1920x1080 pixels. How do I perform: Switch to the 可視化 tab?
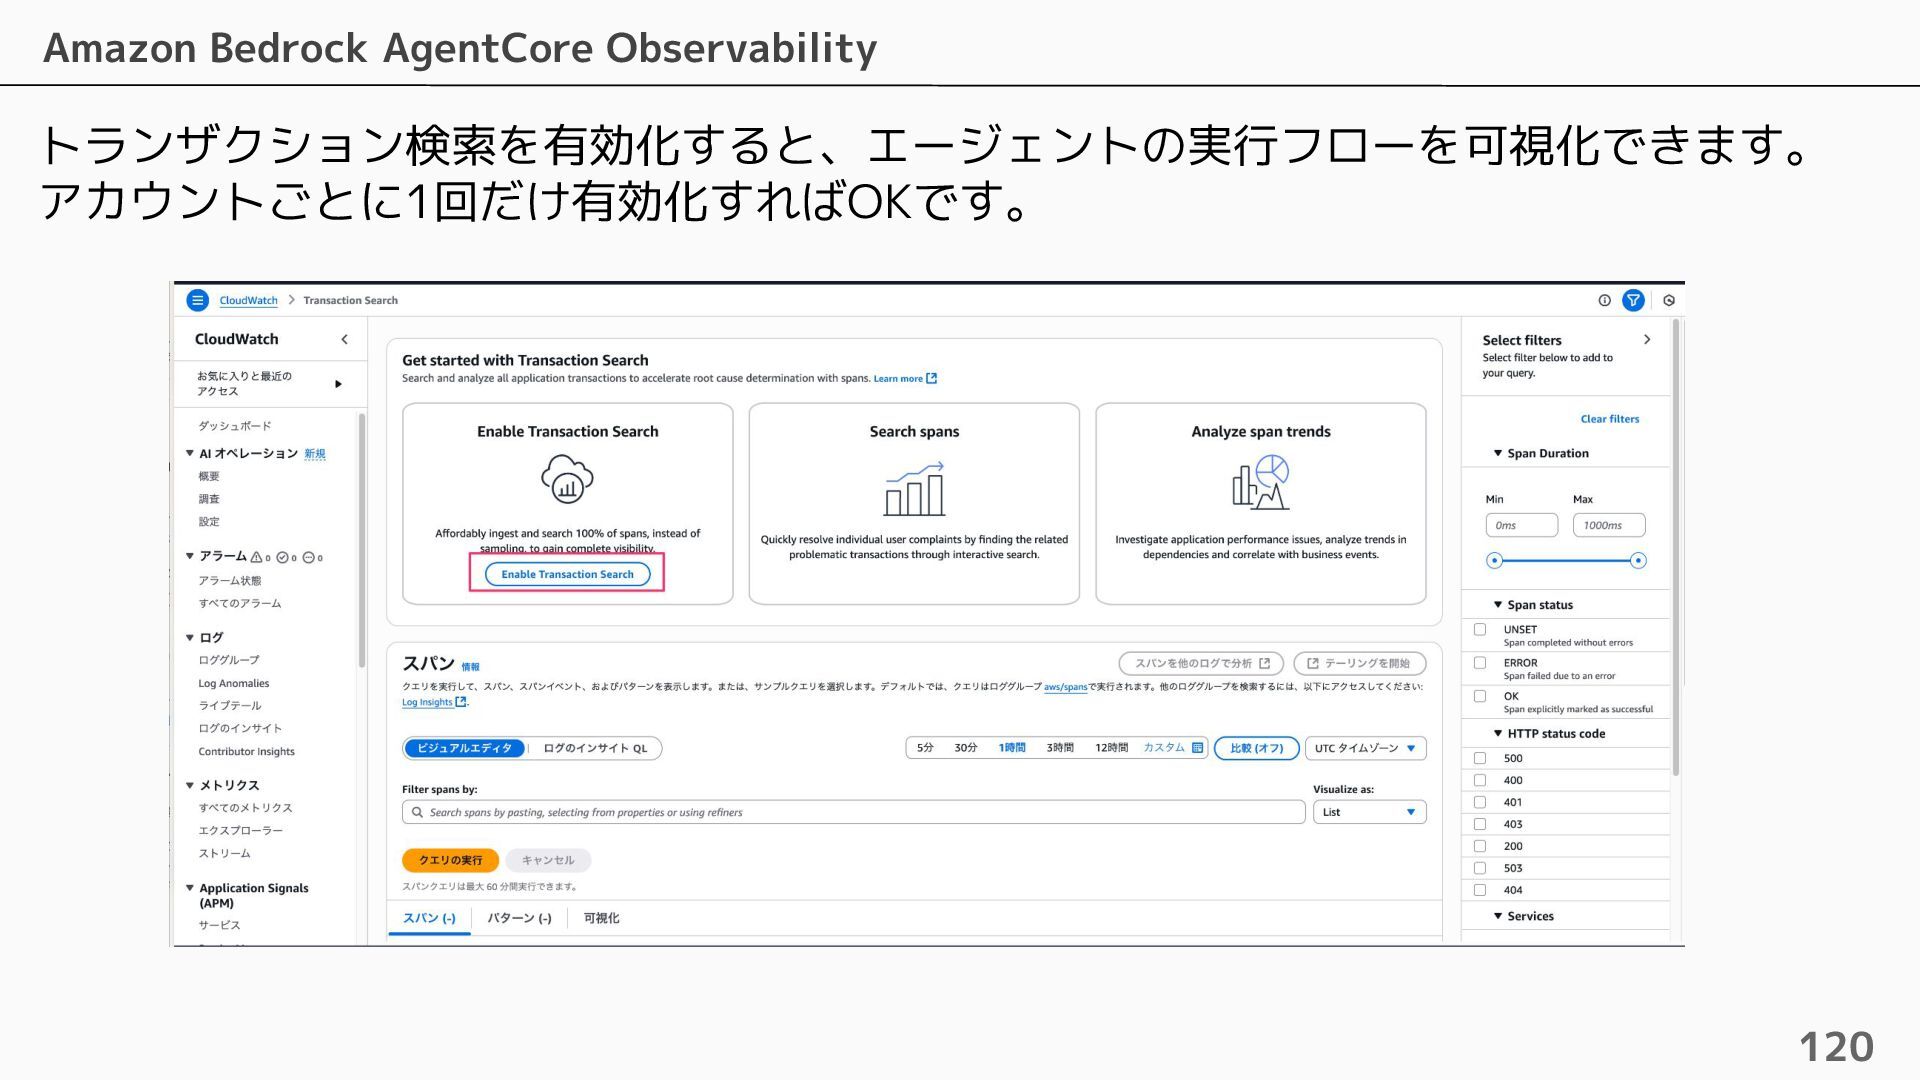[x=601, y=918]
